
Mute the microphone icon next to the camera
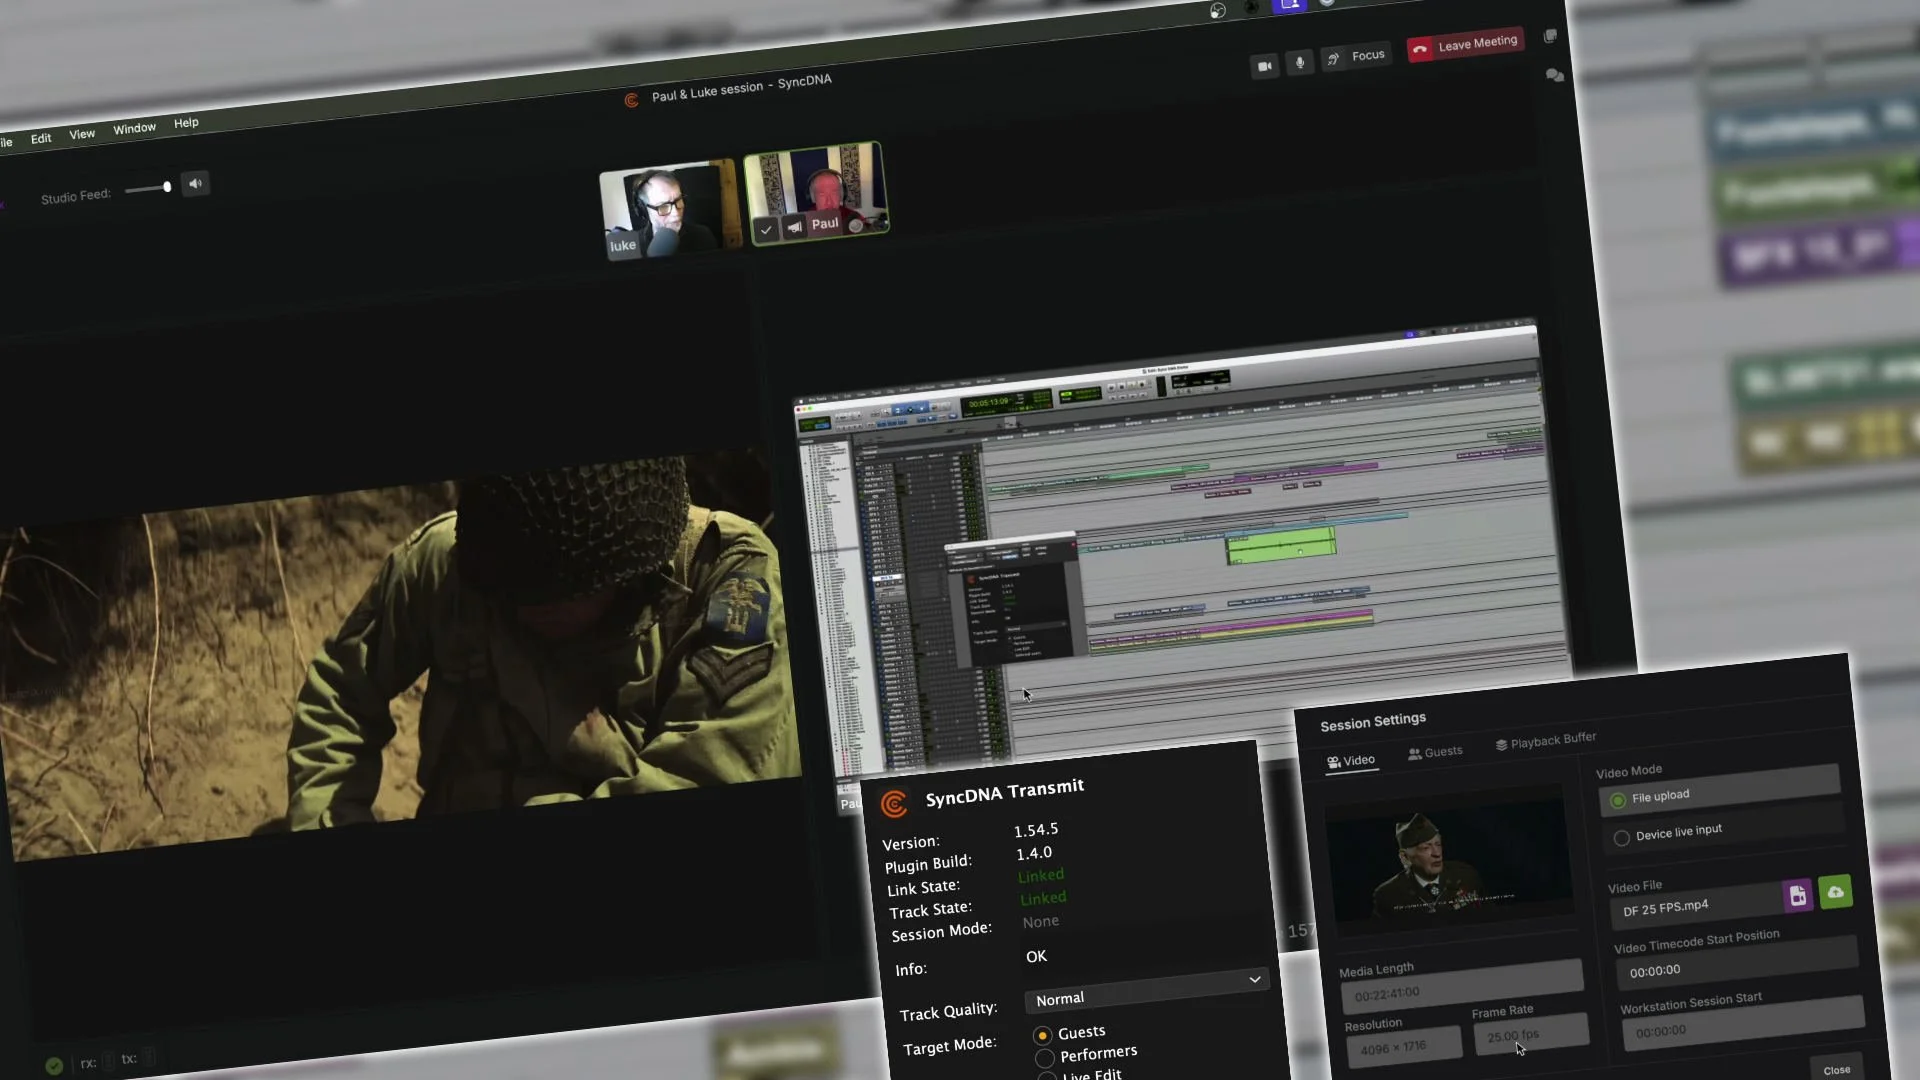1299,63
